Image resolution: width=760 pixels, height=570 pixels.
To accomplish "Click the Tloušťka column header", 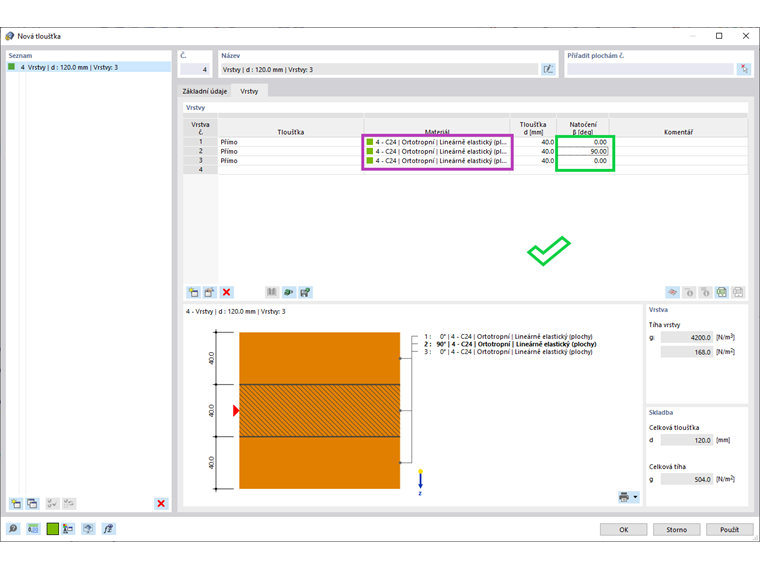I will 290,128.
